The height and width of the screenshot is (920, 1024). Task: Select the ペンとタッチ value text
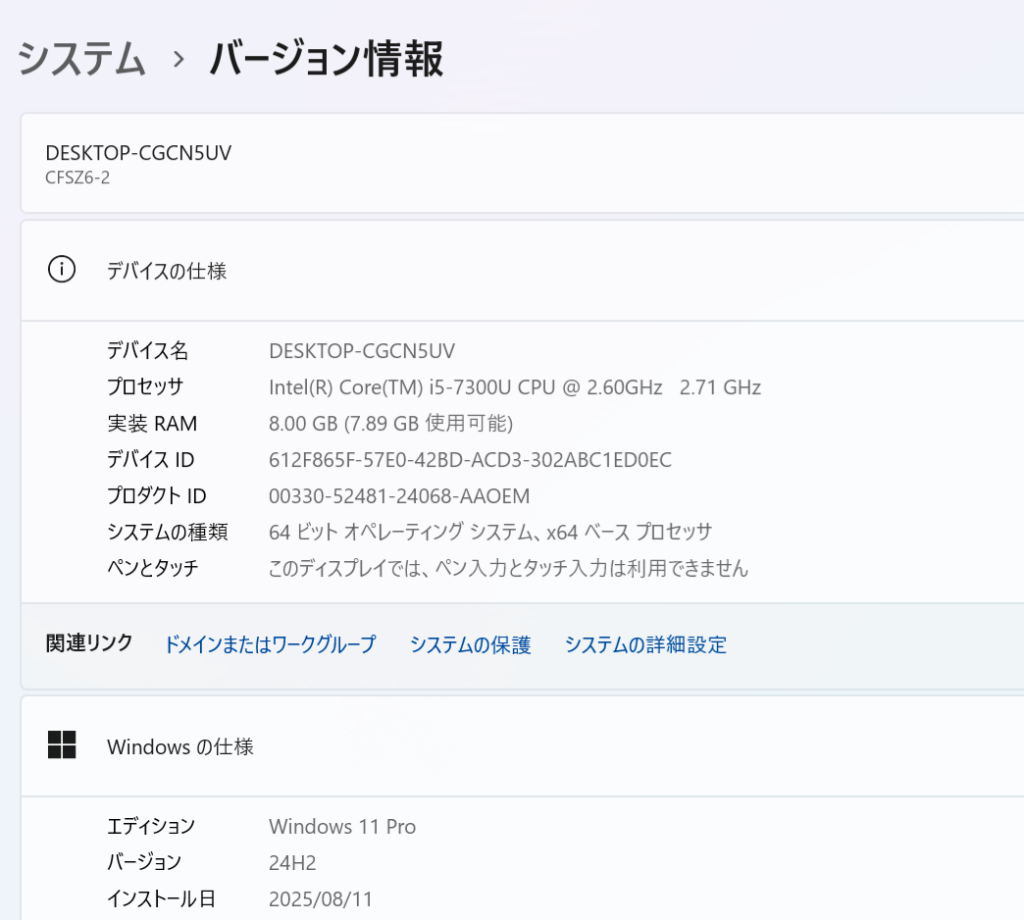(508, 568)
